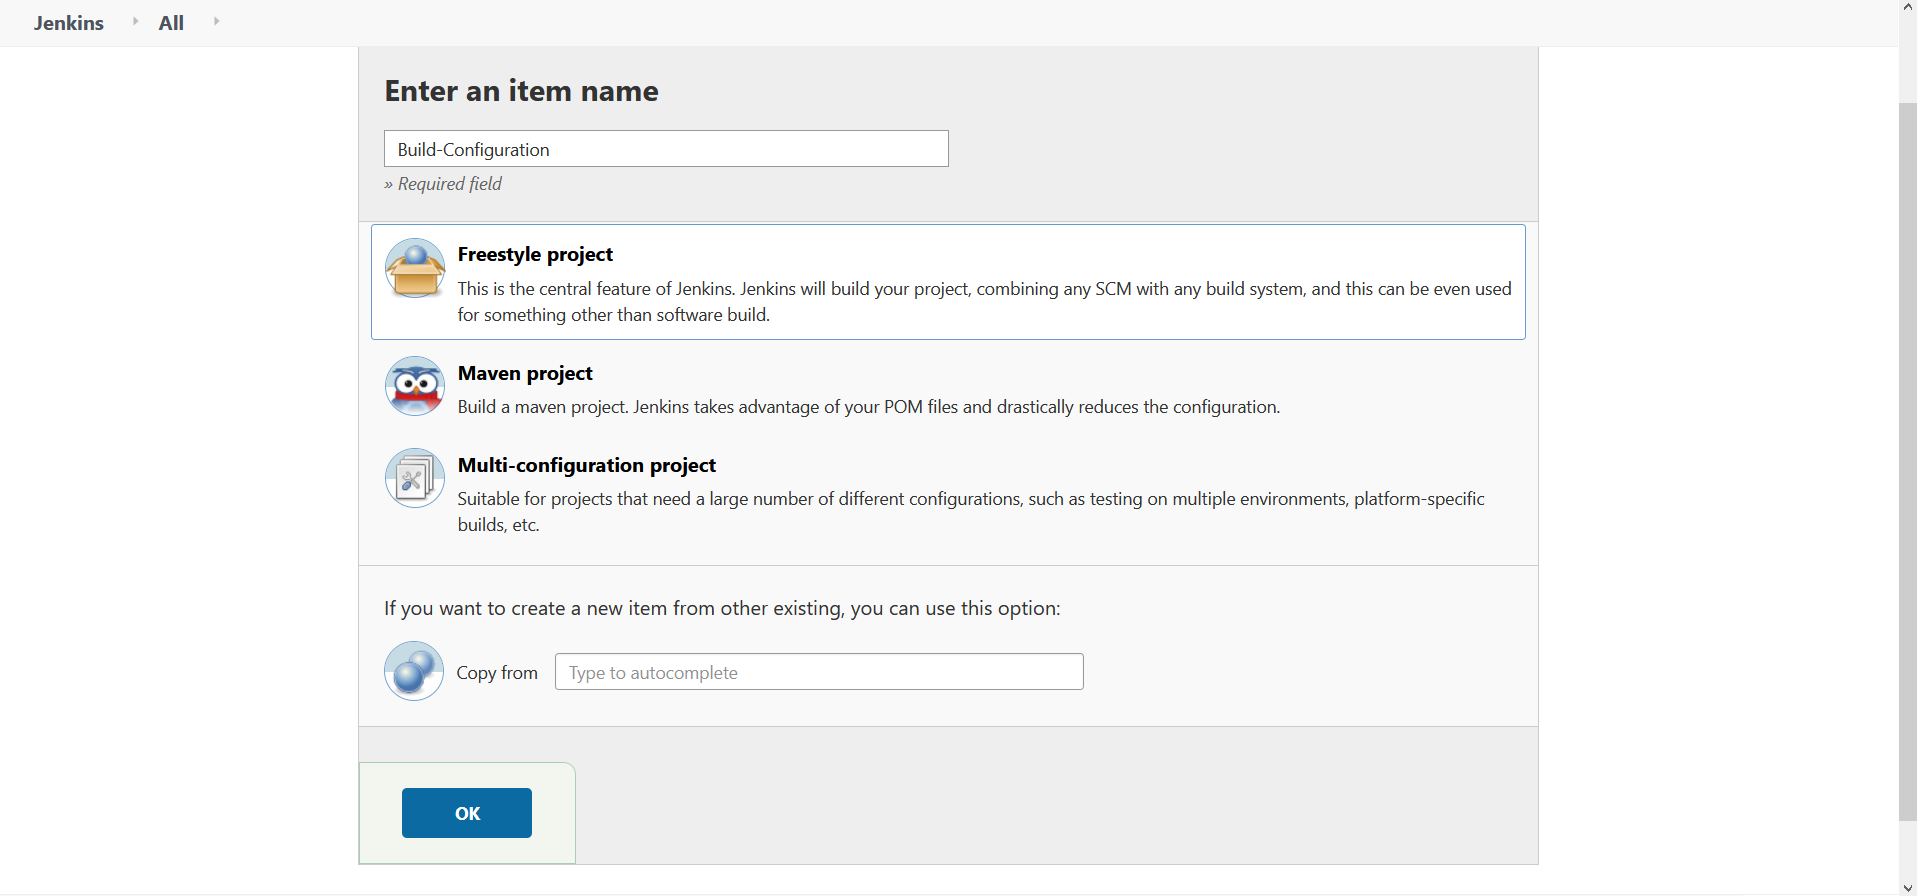Click the Freestyle project description text
This screenshot has height=896, width=1917.
point(985,301)
